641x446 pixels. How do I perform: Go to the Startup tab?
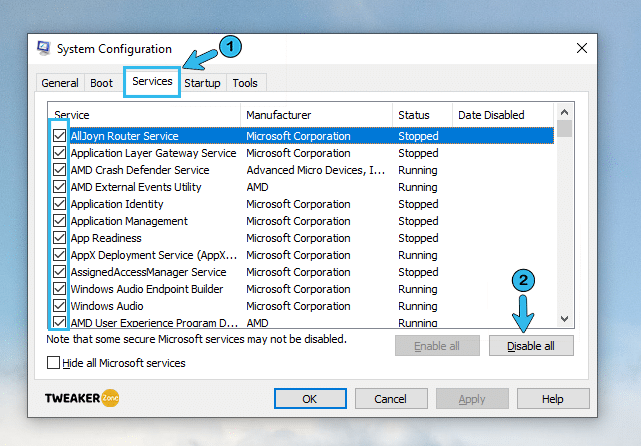pos(202,83)
